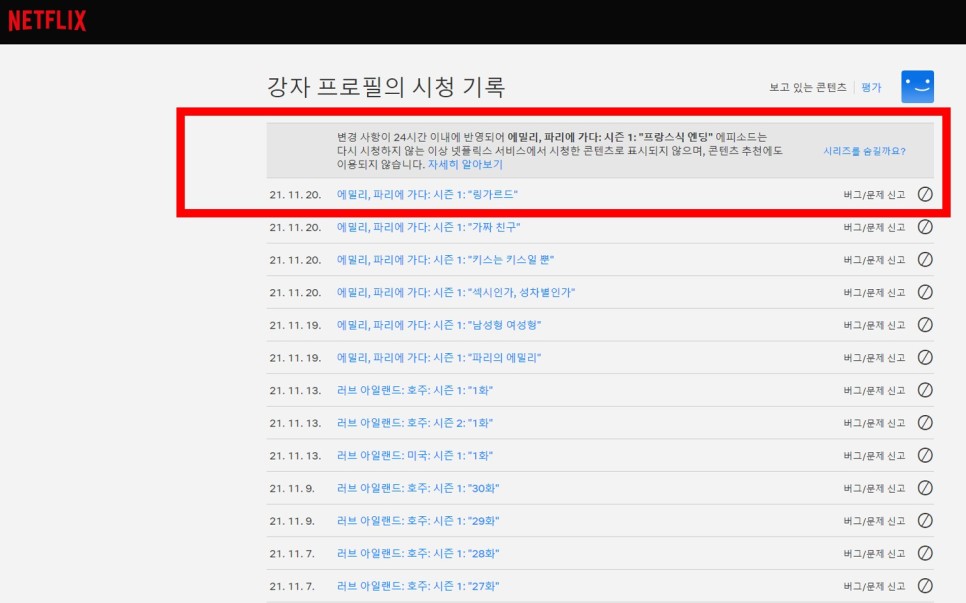Open 러브 아일랜드: 미국 시즌 1 "1화" link

coord(415,456)
